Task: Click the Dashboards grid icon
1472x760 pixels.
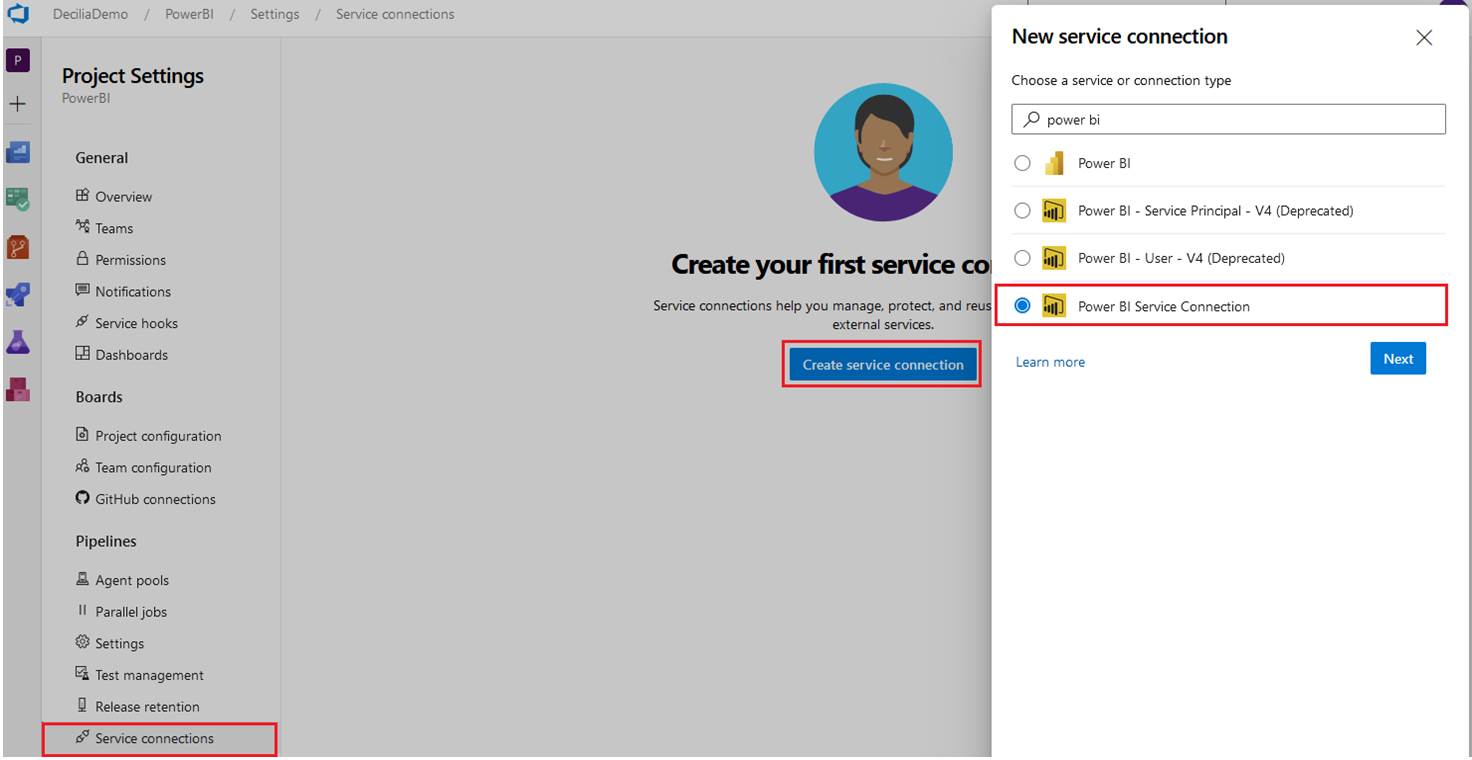Action: pos(83,353)
